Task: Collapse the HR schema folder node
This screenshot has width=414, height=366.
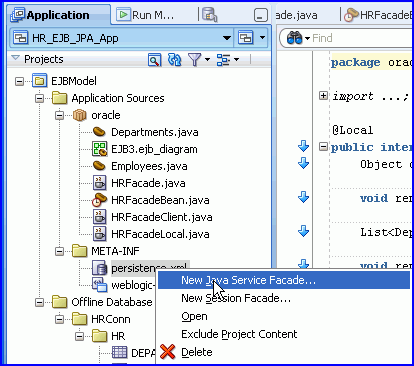Action: [80, 336]
